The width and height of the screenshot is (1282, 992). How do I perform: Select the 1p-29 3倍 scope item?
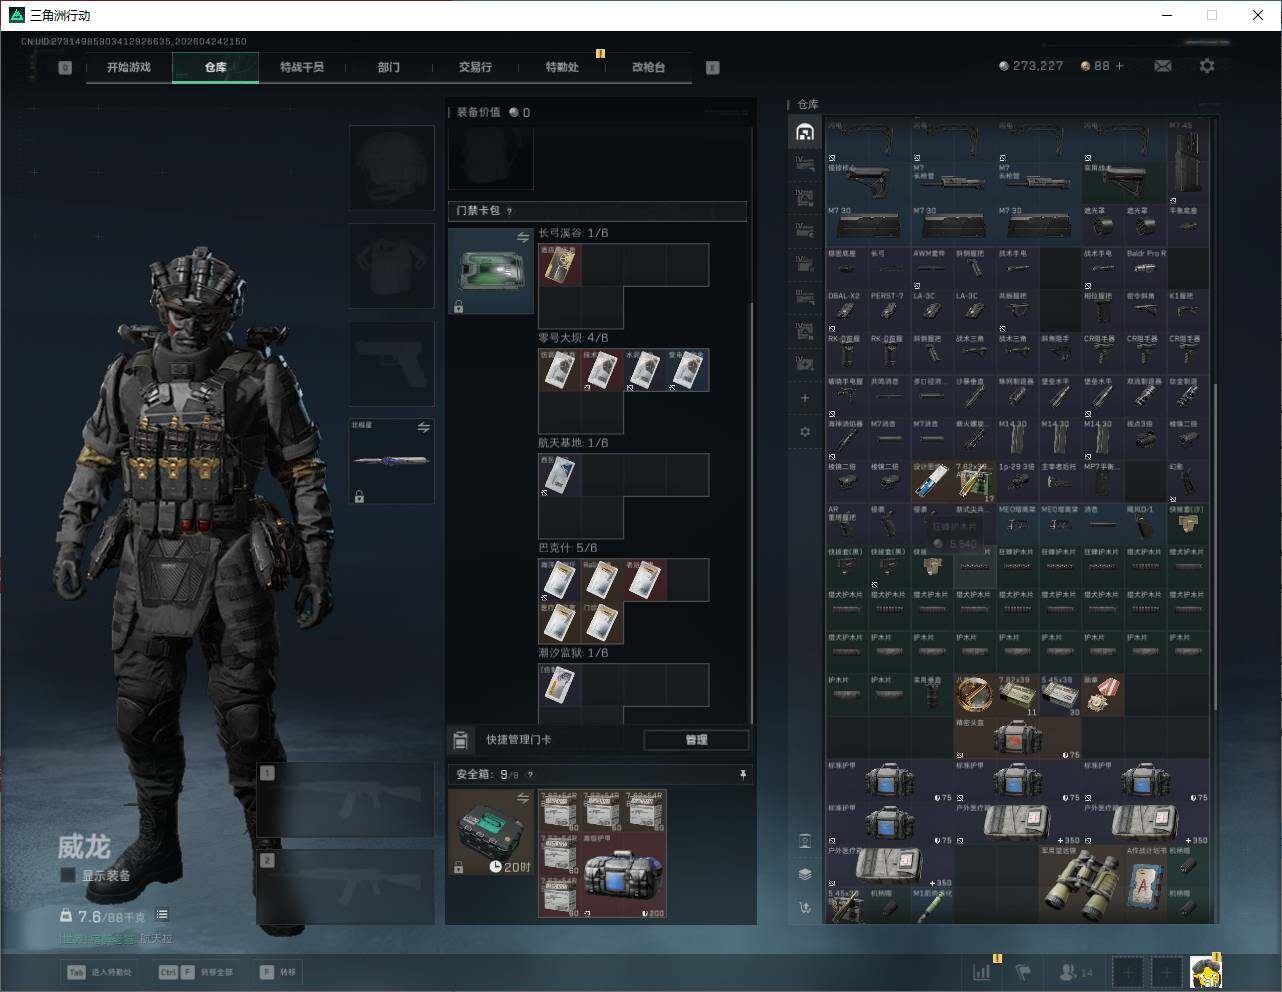click(1018, 481)
